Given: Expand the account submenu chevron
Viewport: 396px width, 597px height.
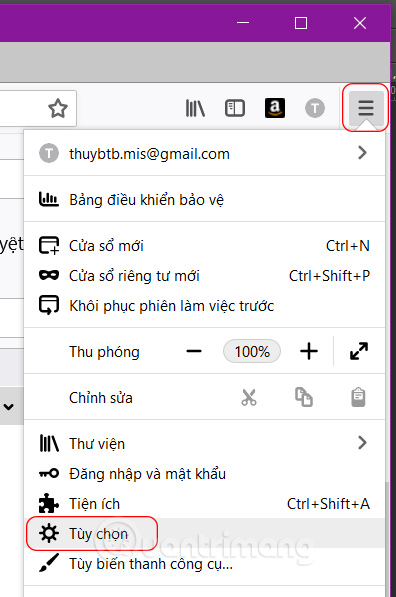Looking at the screenshot, I should tap(362, 153).
